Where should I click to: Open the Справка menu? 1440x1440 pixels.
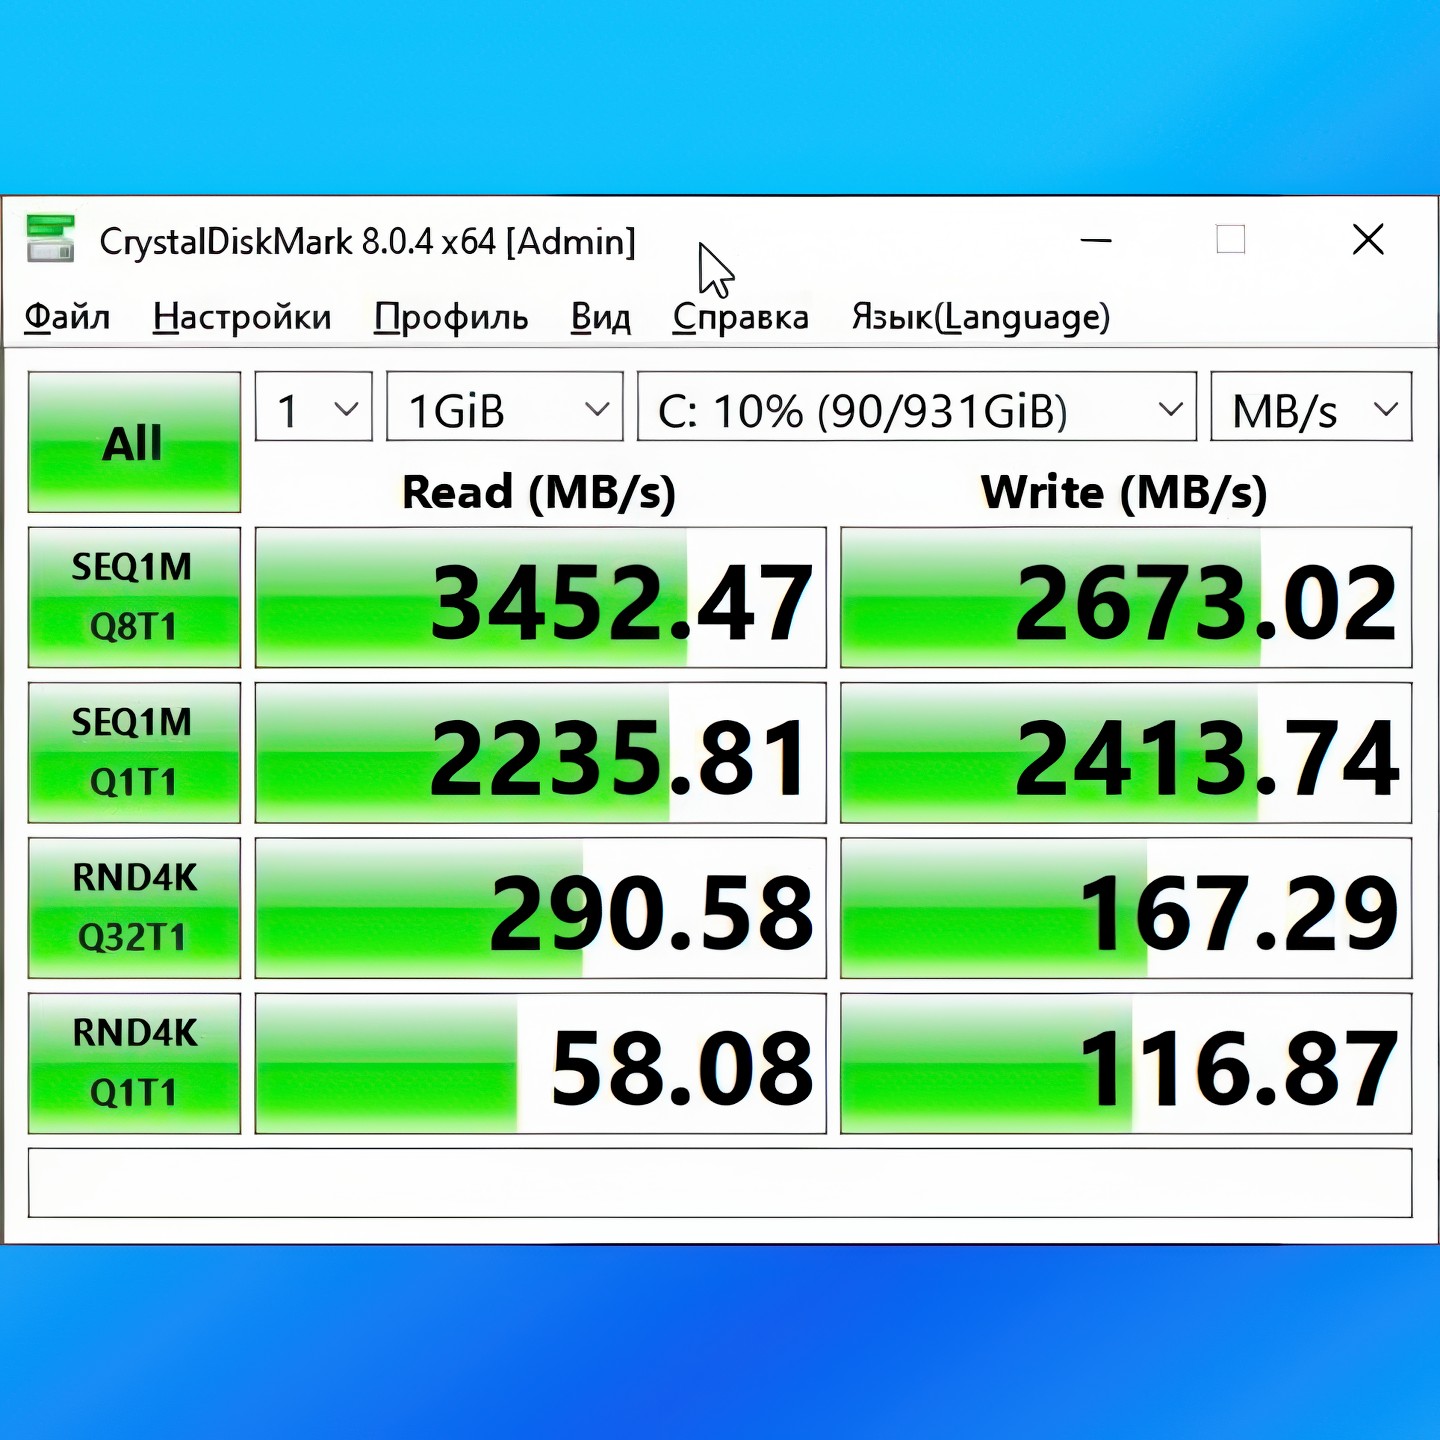point(741,317)
